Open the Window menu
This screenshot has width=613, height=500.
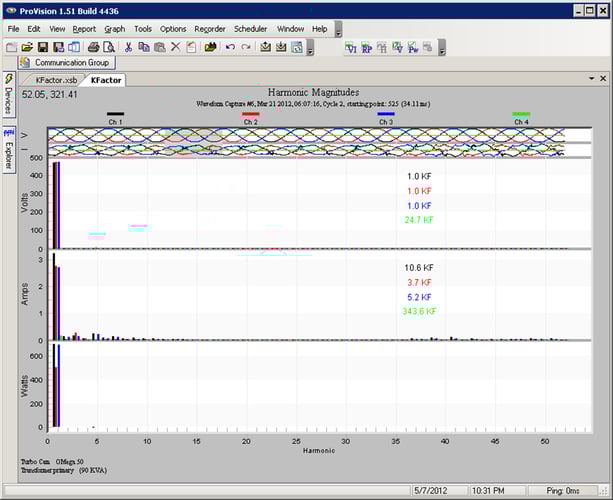click(x=290, y=29)
